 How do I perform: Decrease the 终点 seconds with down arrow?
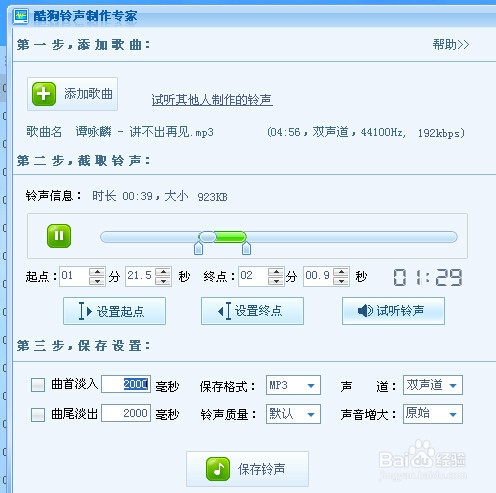[341, 281]
